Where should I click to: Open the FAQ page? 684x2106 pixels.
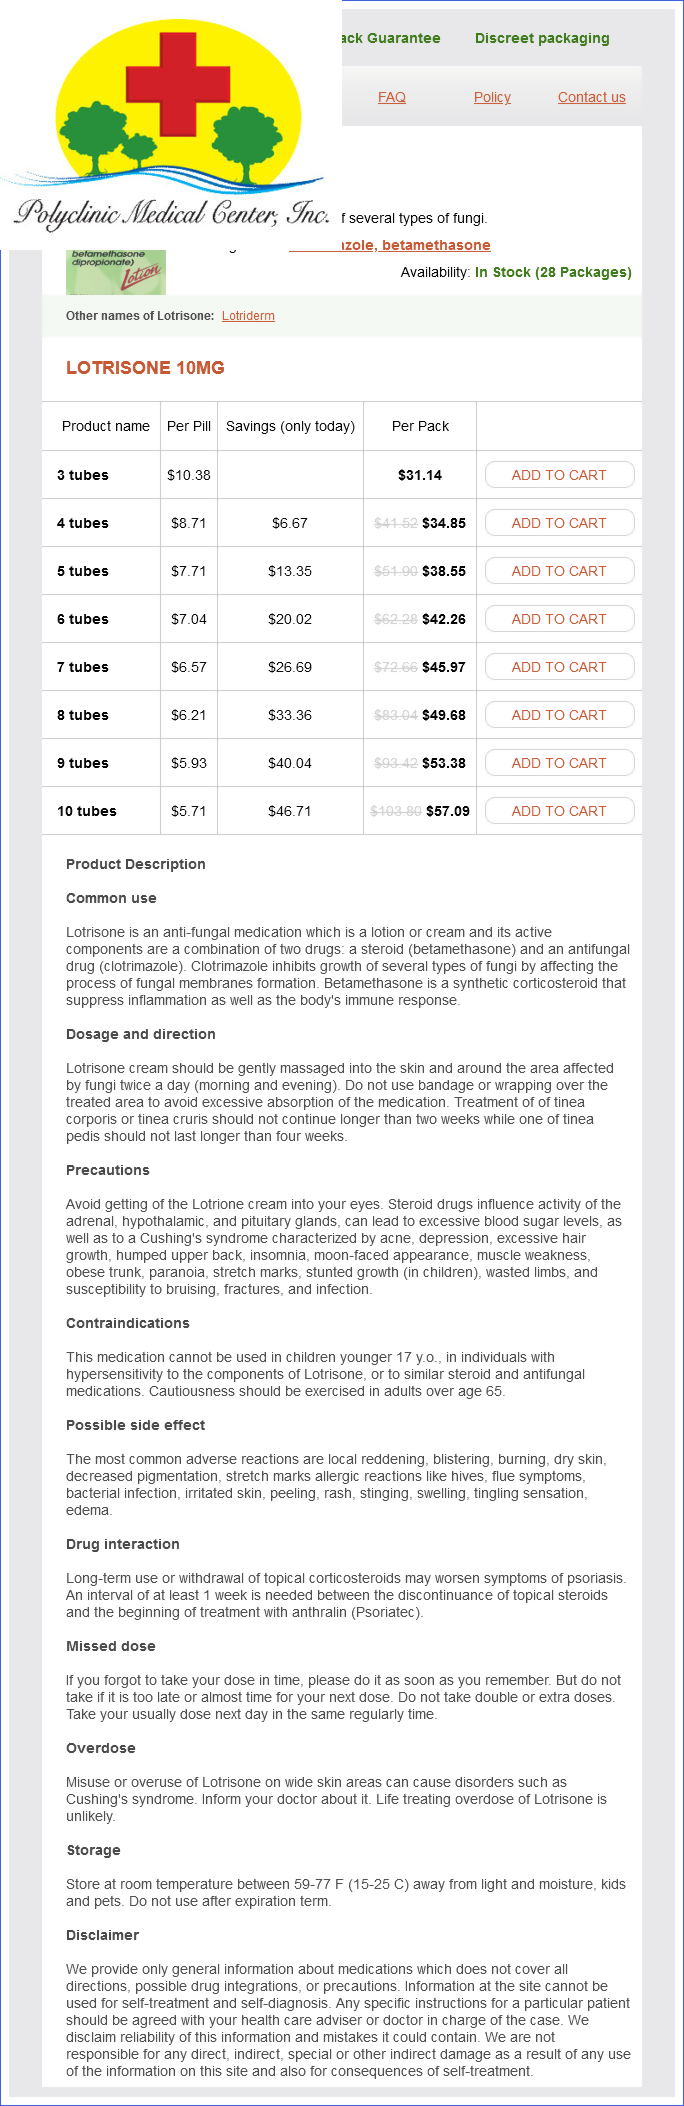tap(392, 97)
